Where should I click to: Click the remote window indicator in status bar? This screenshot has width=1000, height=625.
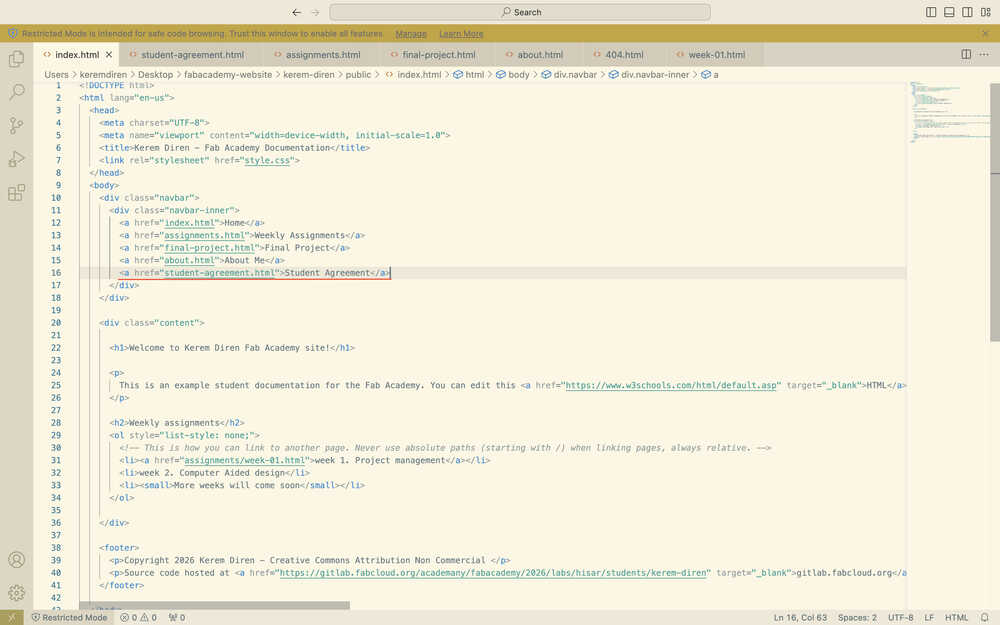point(12,617)
